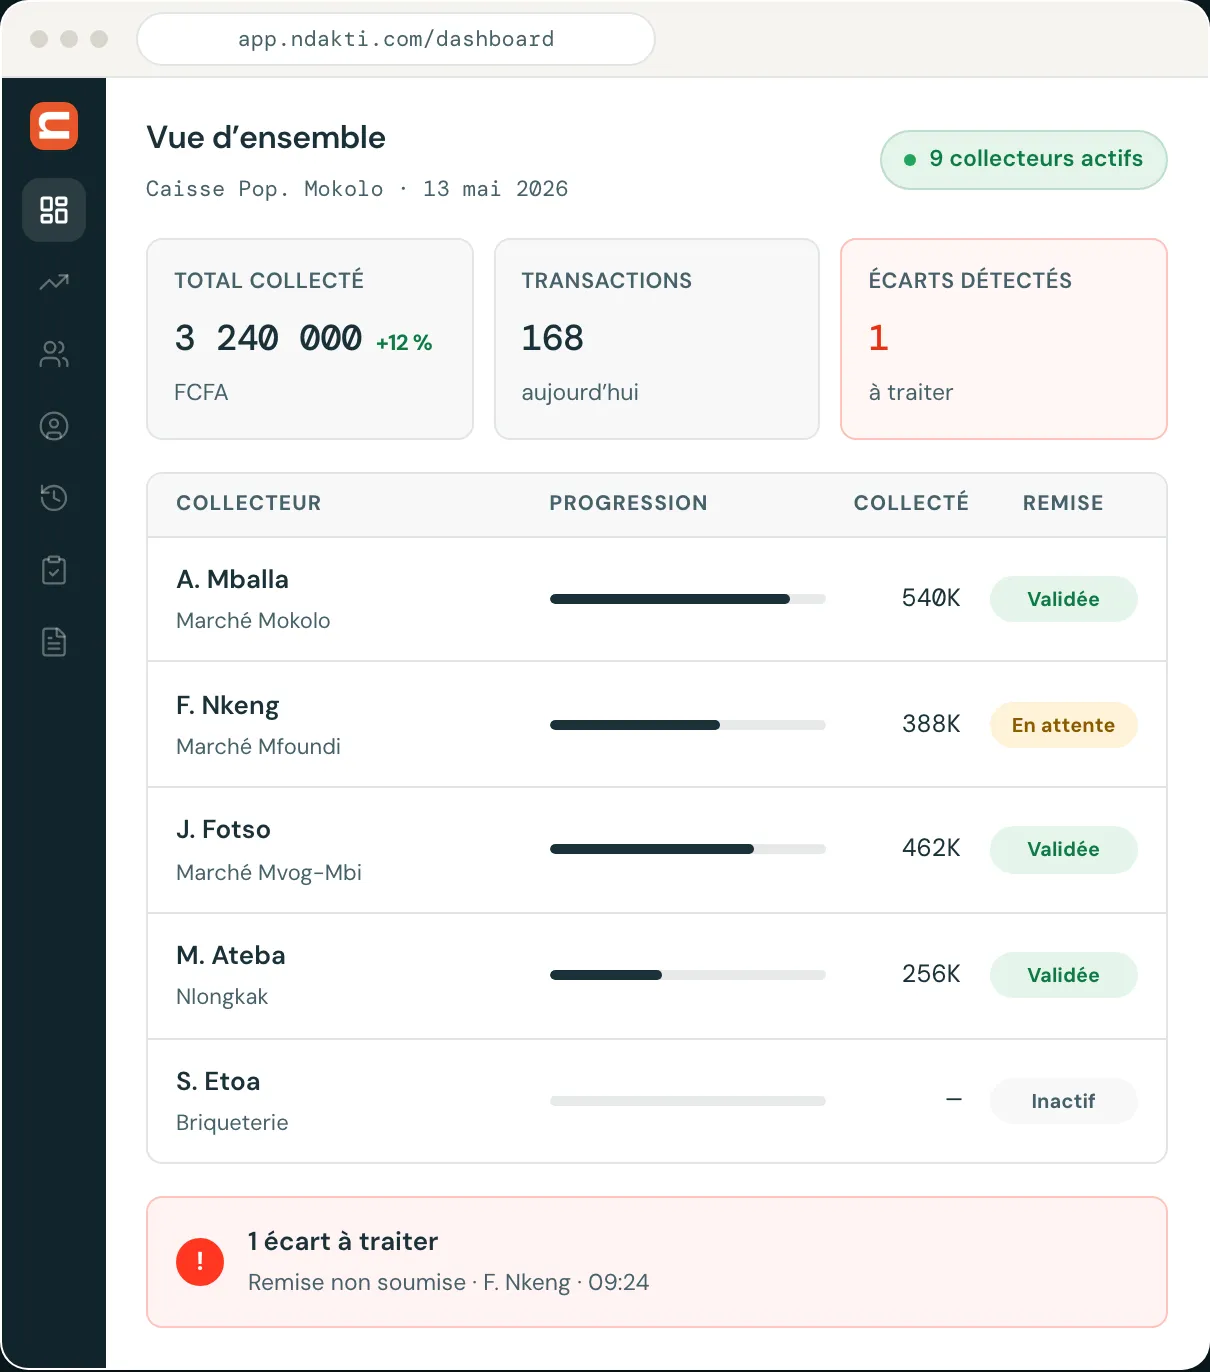The image size is (1210, 1372).
Task: Click the Validée badge for A. Mballa
Action: point(1063,599)
